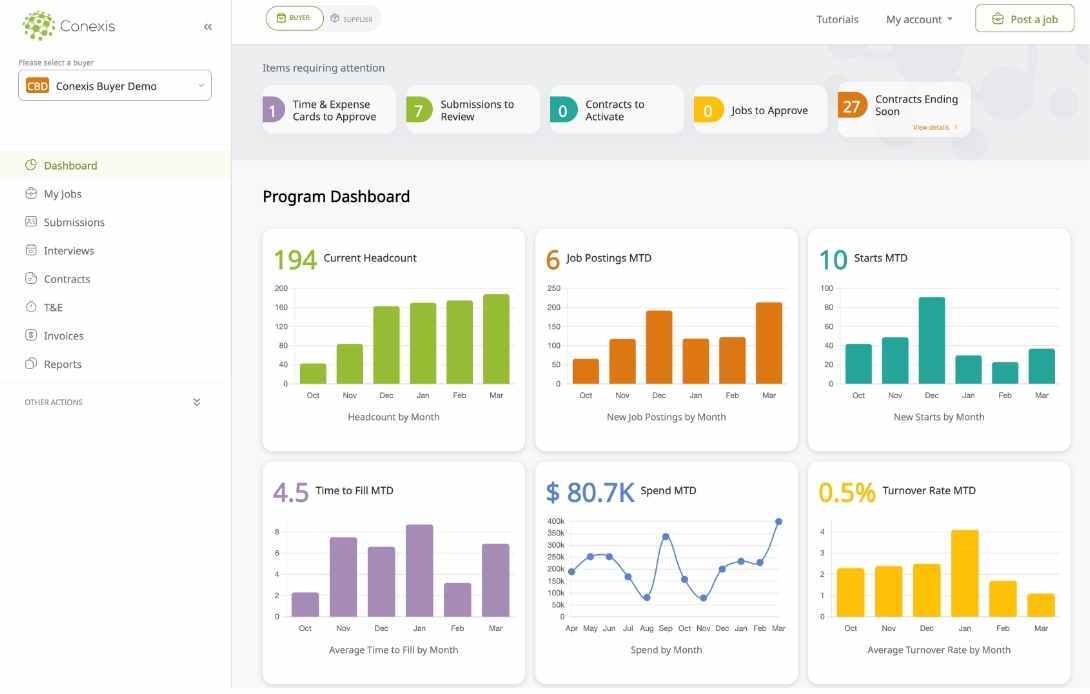Click the green 7 Submissions badge
1090x694 pixels.
point(418,110)
